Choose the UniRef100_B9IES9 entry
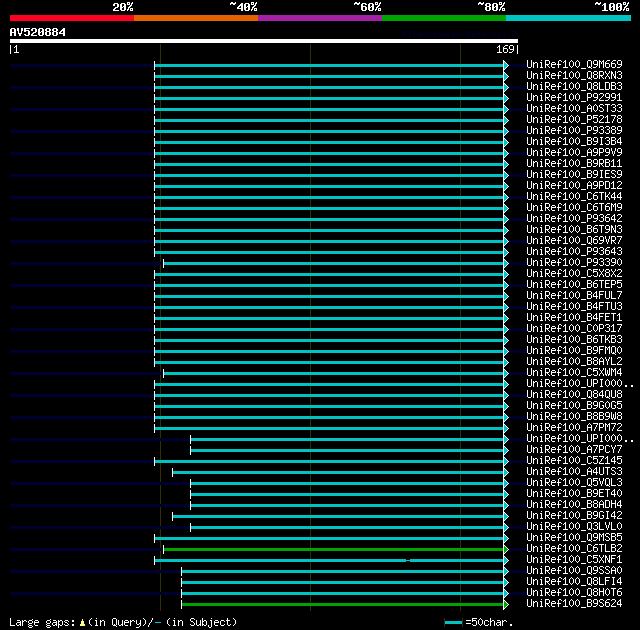This screenshot has width=640, height=630. click(574, 175)
